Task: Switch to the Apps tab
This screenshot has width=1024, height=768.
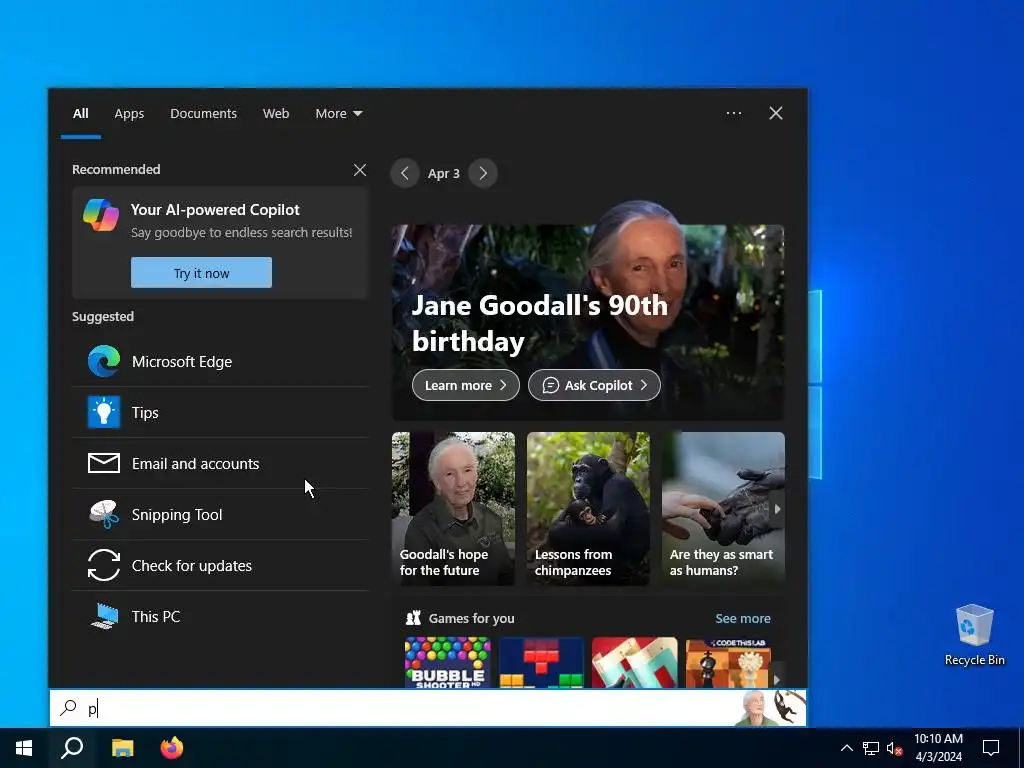Action: 129,114
